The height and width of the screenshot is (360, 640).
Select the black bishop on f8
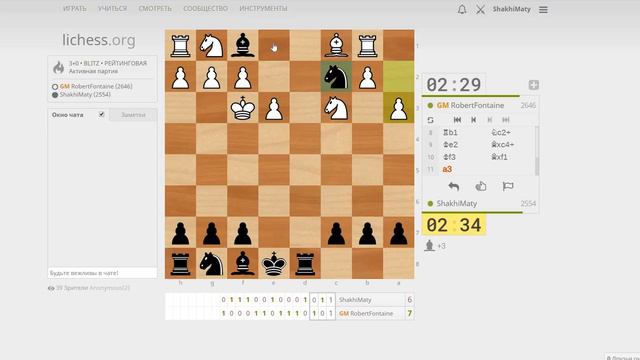pyautogui.click(x=242, y=263)
